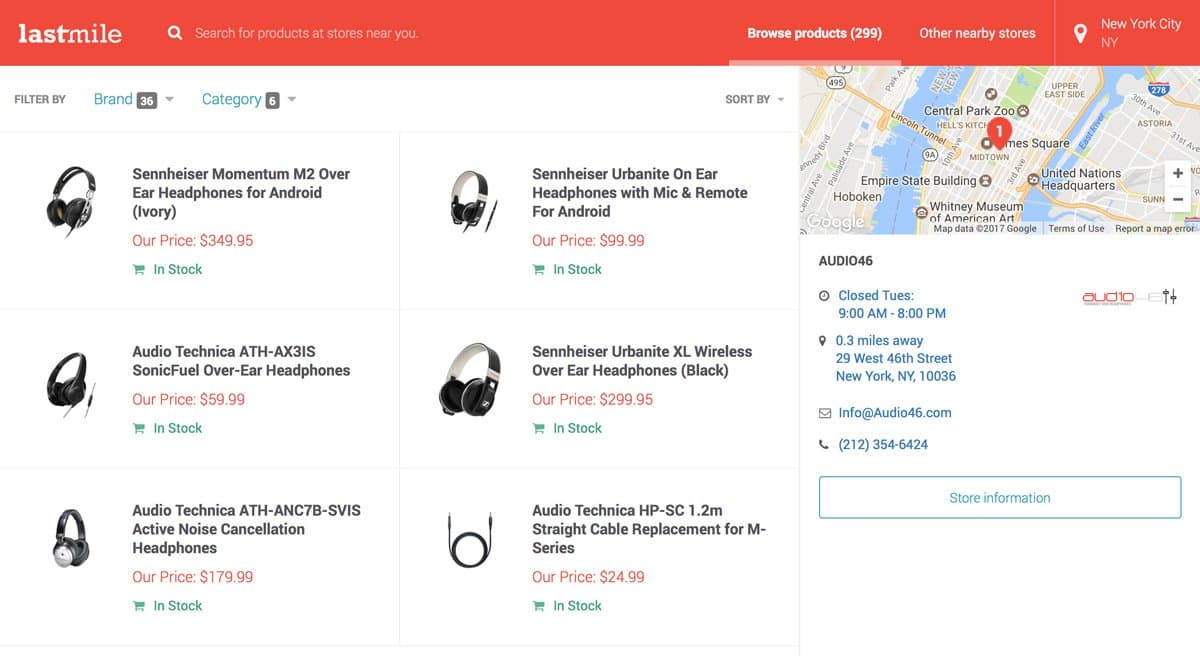Click the Category count badge 6

(x=272, y=100)
